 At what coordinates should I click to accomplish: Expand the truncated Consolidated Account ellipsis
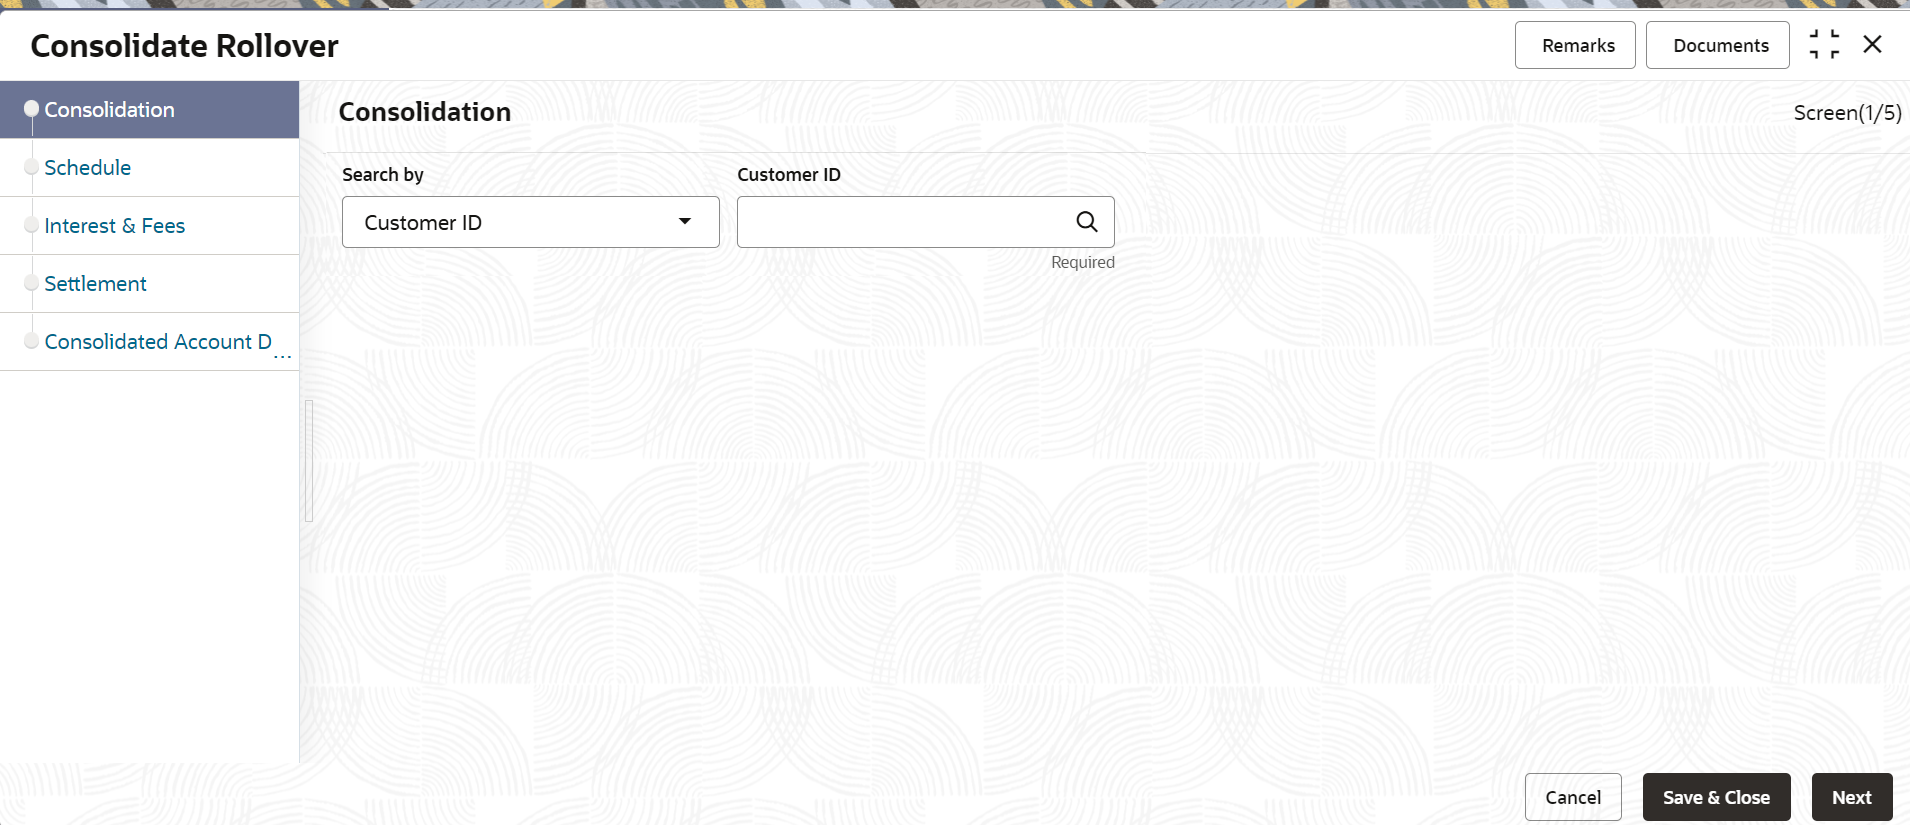[x=283, y=355]
